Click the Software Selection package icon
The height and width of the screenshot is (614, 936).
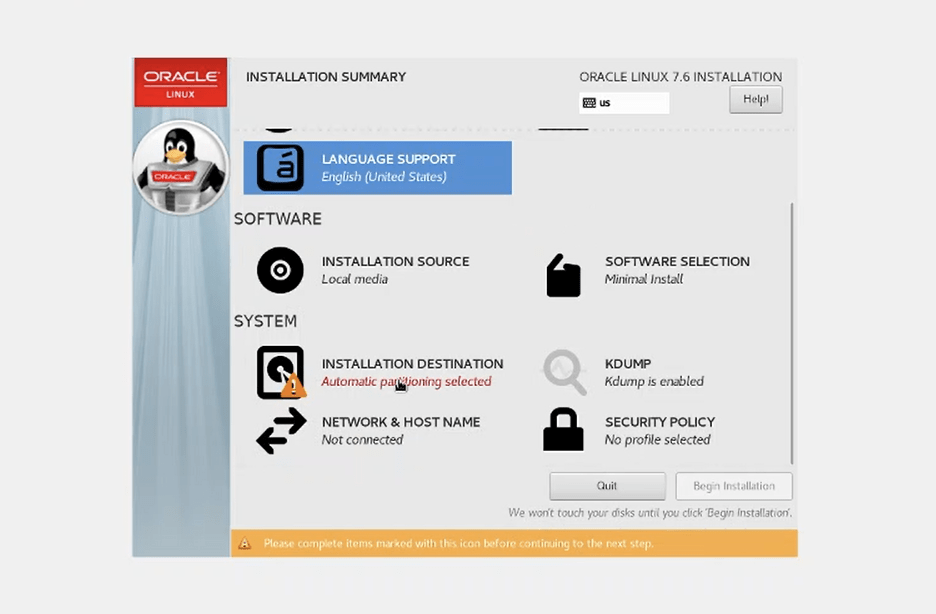pyautogui.click(x=563, y=275)
